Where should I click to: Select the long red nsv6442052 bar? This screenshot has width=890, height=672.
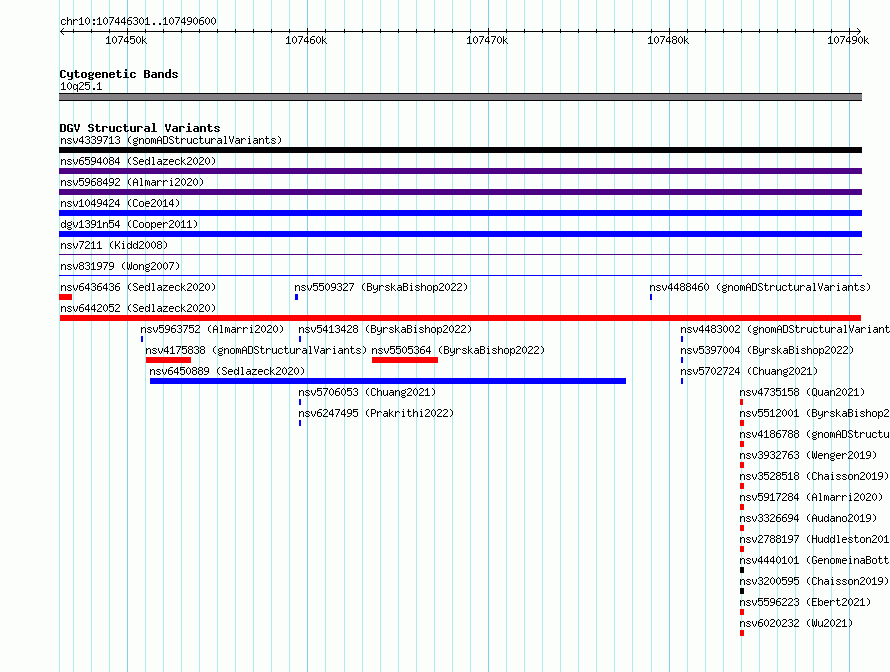(x=460, y=318)
